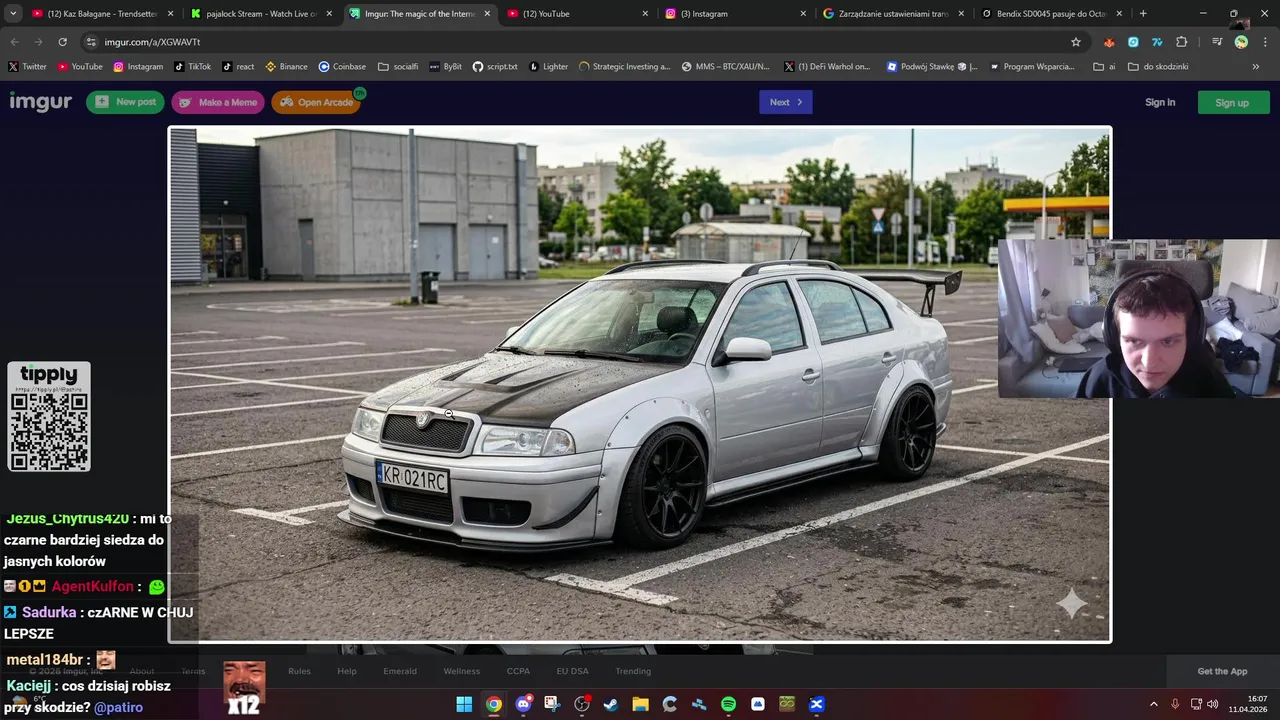
Task: Open the Lighter bookmark
Action: (548, 67)
